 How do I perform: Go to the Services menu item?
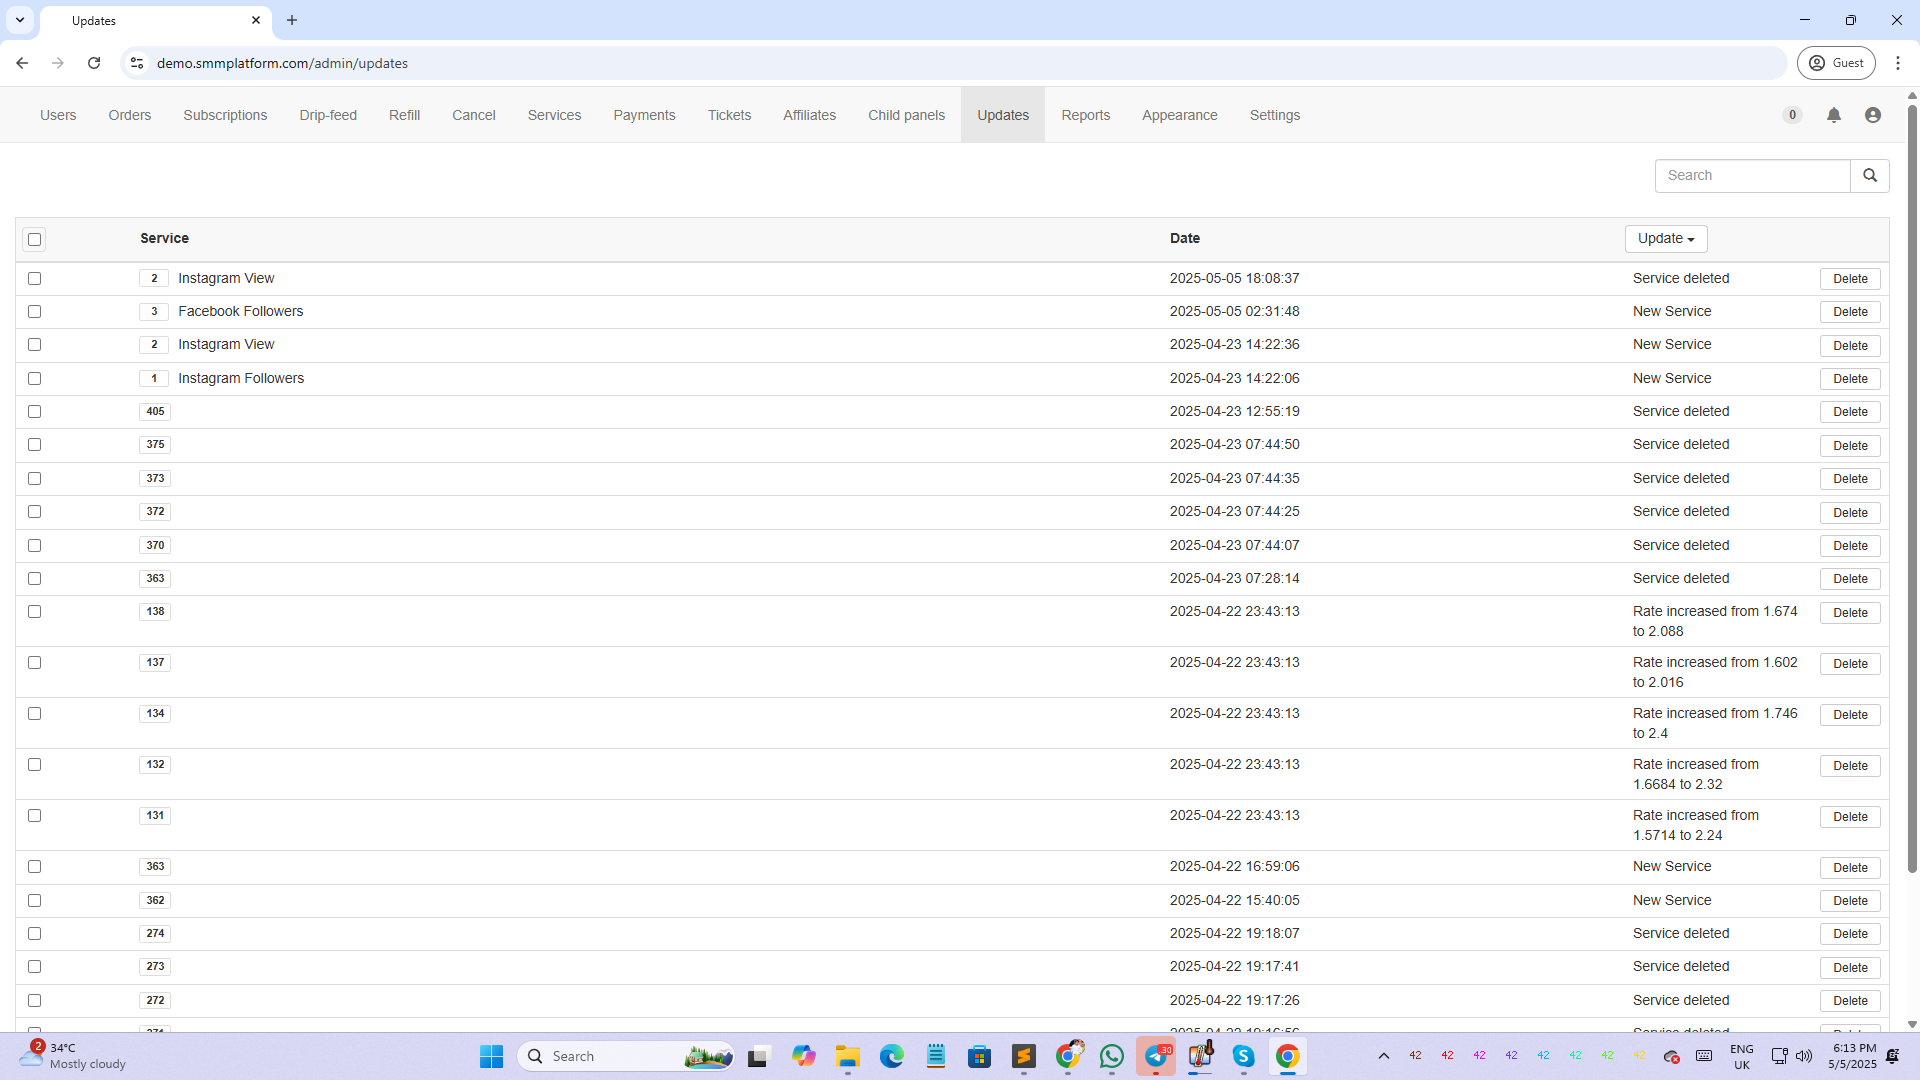(554, 115)
